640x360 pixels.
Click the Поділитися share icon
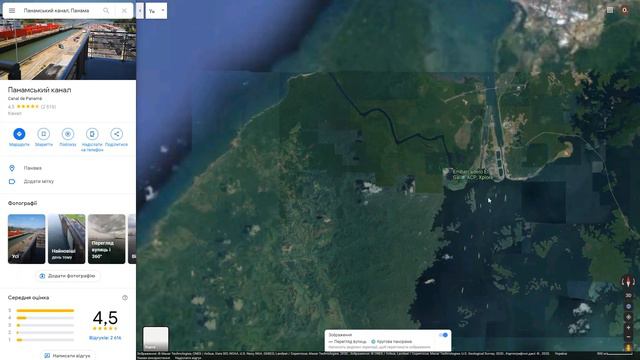tap(116, 134)
